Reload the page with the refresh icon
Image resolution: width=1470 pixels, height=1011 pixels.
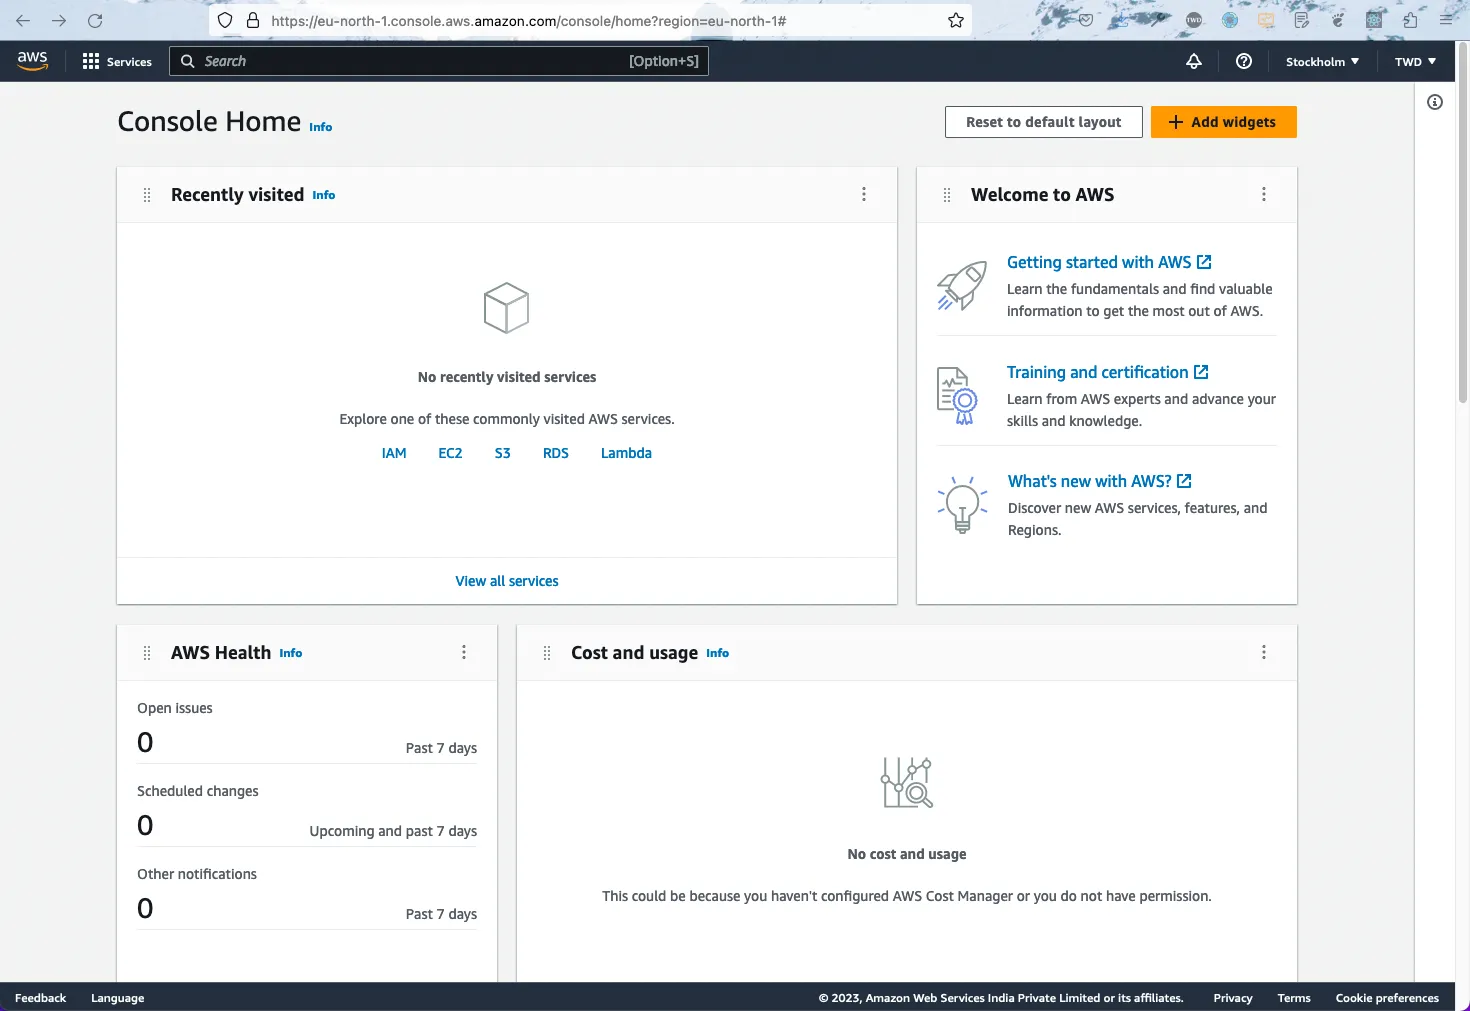coord(95,20)
